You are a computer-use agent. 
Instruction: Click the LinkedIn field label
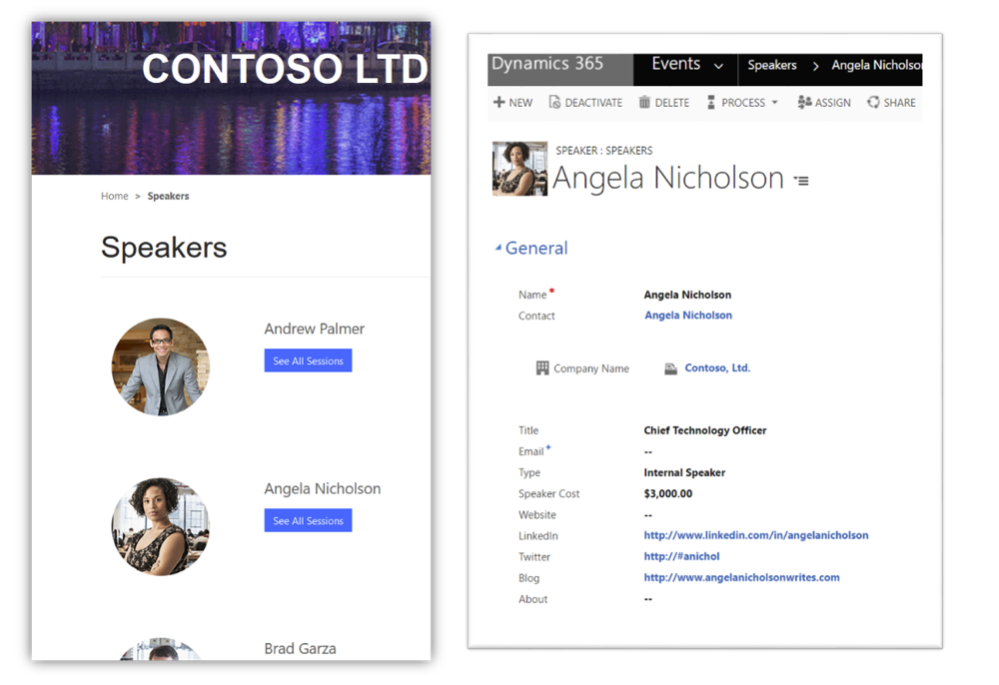(538, 536)
